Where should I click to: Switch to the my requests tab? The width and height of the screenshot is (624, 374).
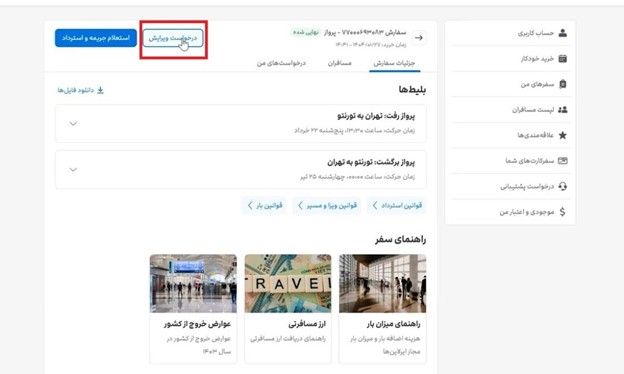pos(281,63)
